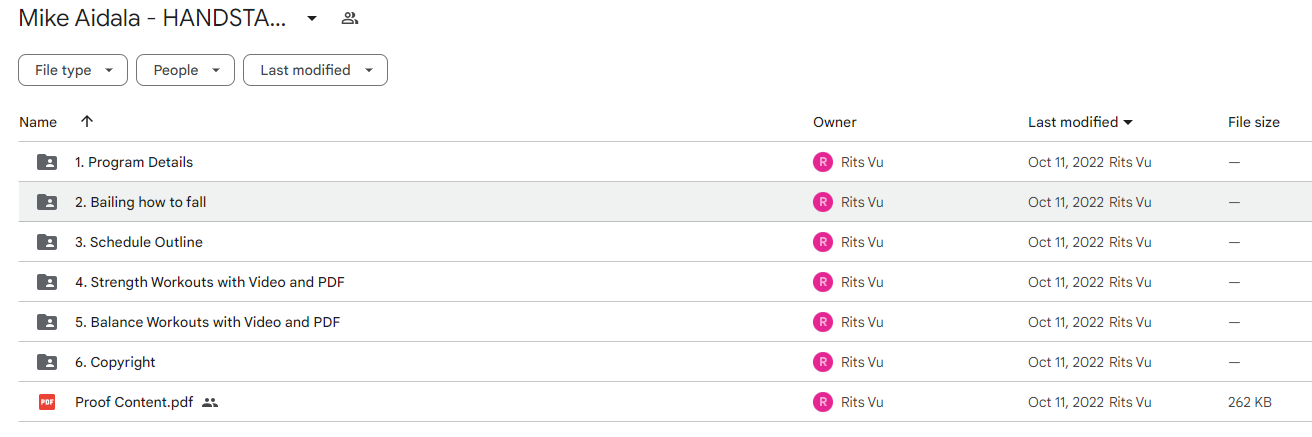Click the Name column header

(38, 122)
